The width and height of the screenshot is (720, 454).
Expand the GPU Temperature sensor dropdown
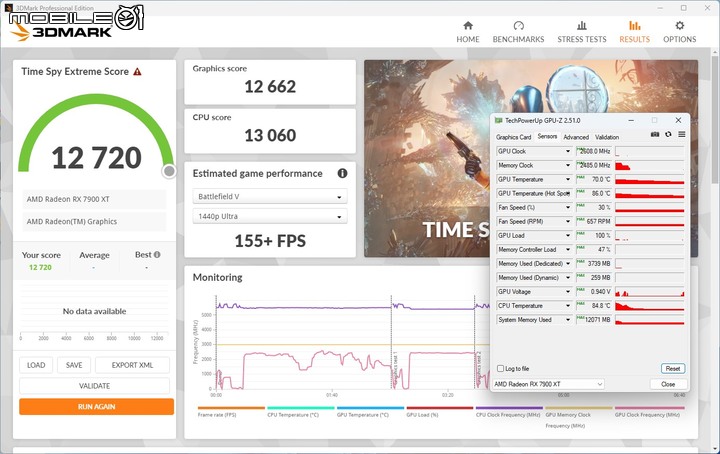point(568,179)
